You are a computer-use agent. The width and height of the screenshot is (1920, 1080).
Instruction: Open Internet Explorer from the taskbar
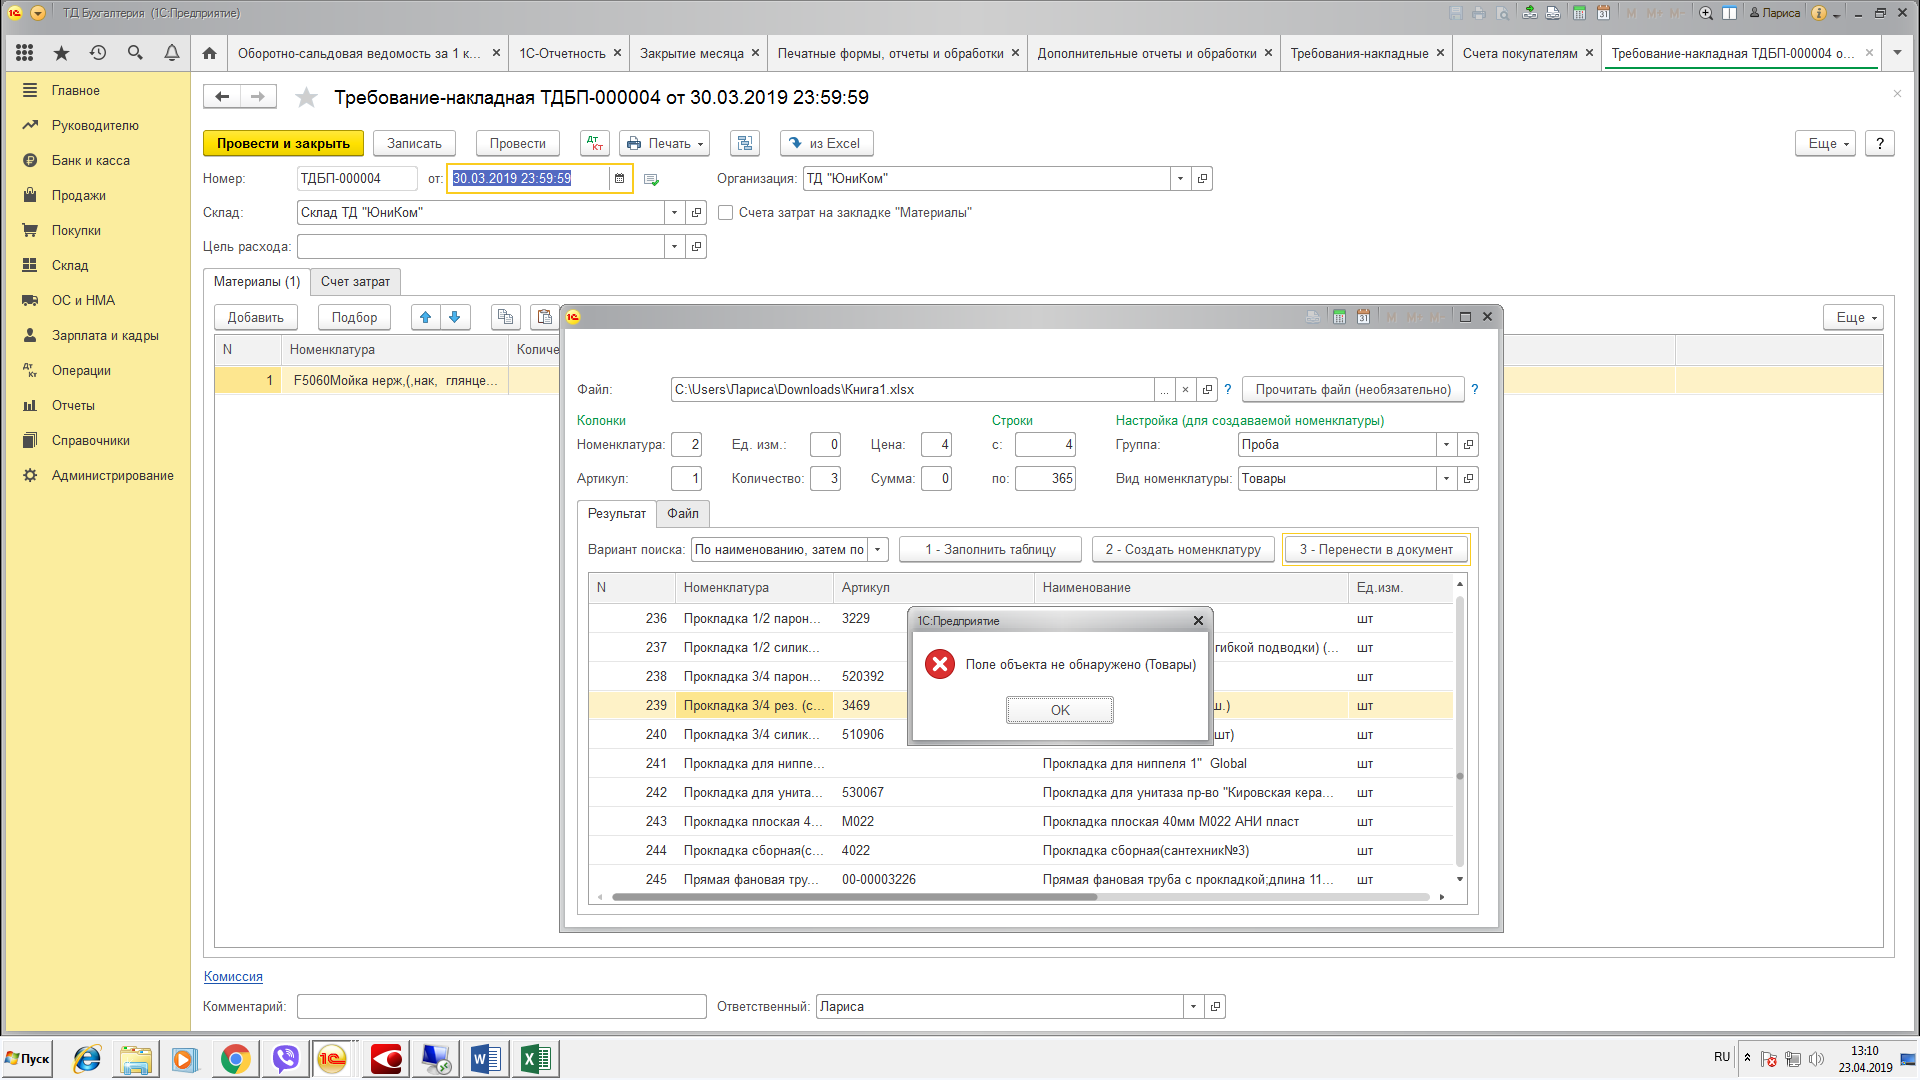pos(87,1059)
